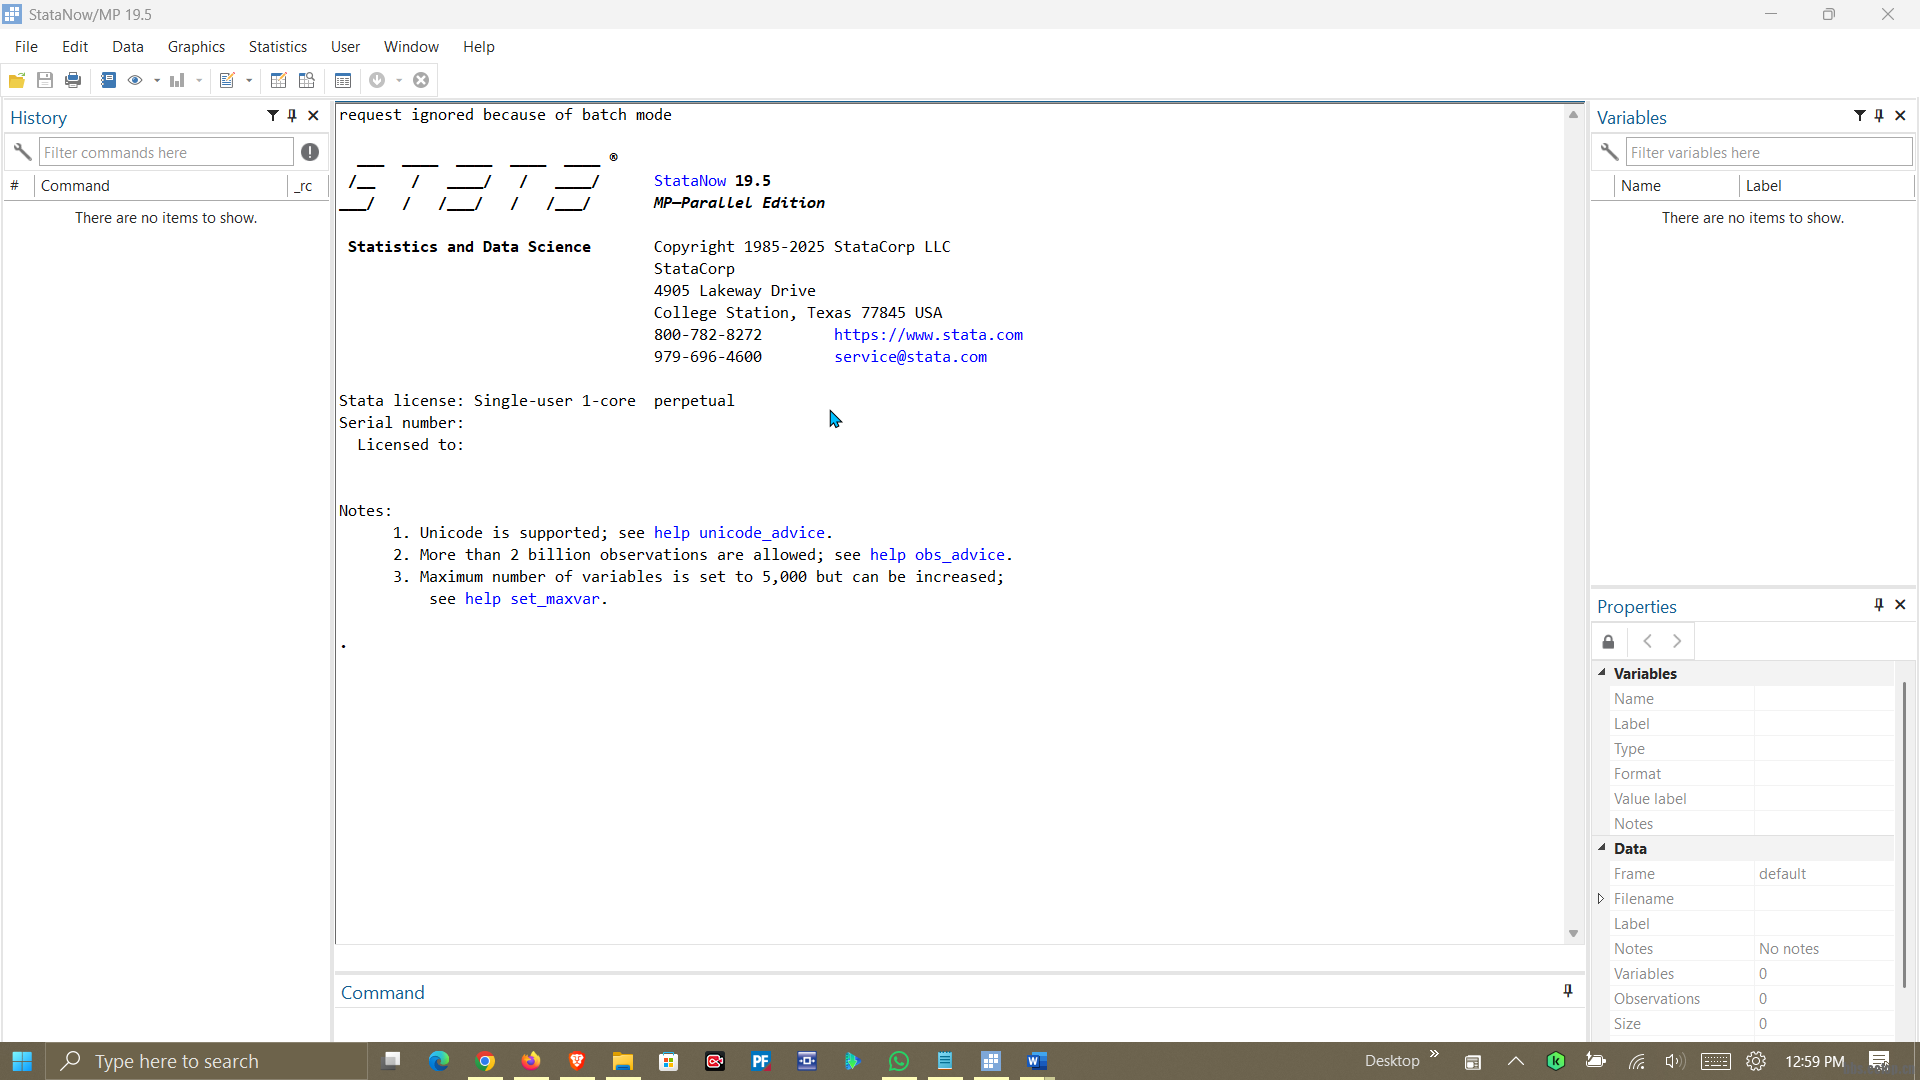Image resolution: width=1920 pixels, height=1080 pixels.
Task: Open WhatsApp from the taskbar
Action: pyautogui.click(x=899, y=1061)
